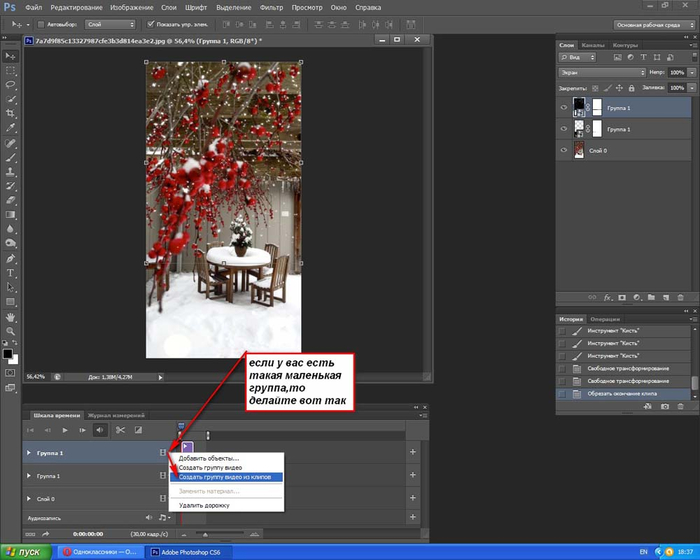Screen dimensions: 700x560
Task: Click the пуск Start button
Action: pos(25,552)
